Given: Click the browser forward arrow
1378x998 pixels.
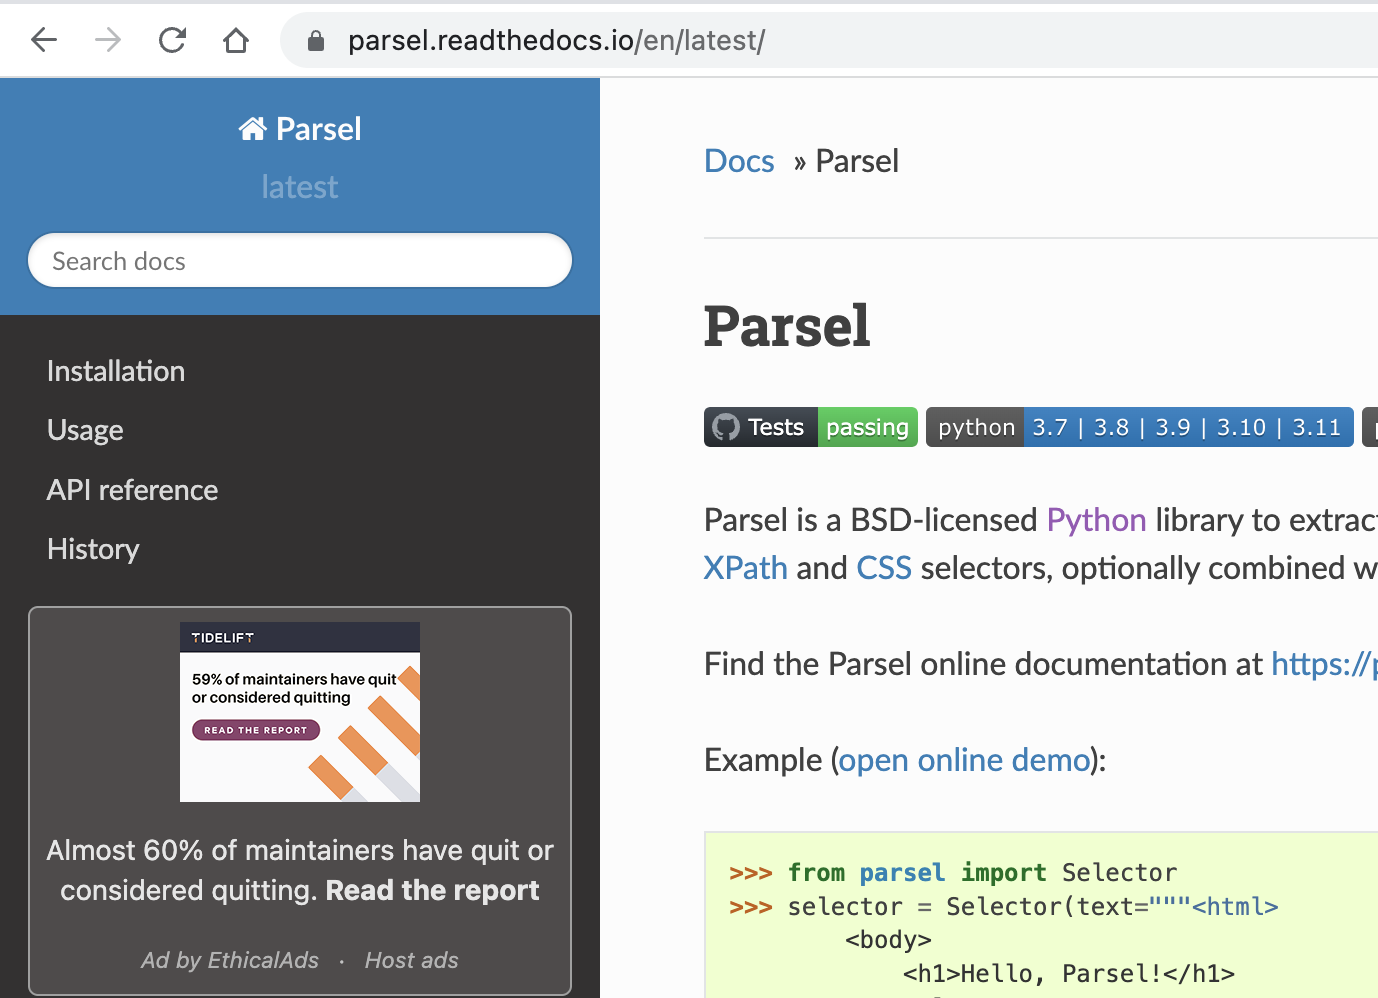Looking at the screenshot, I should click(x=108, y=40).
